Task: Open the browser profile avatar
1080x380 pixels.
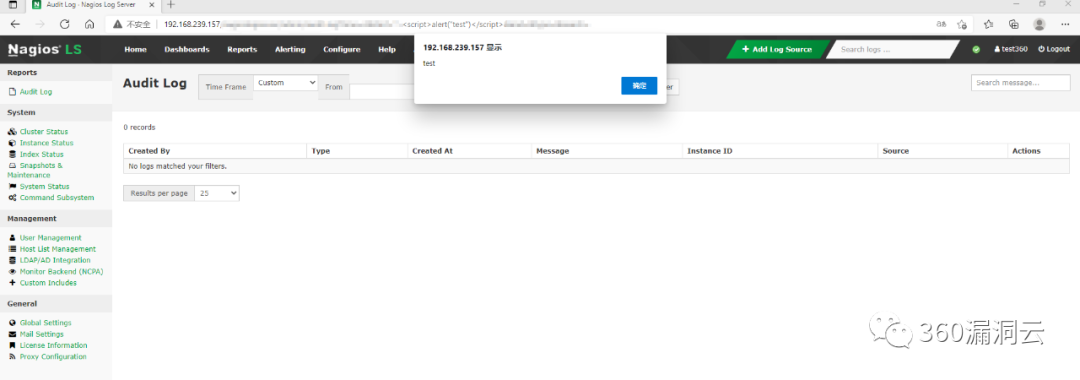Action: coord(1039,24)
